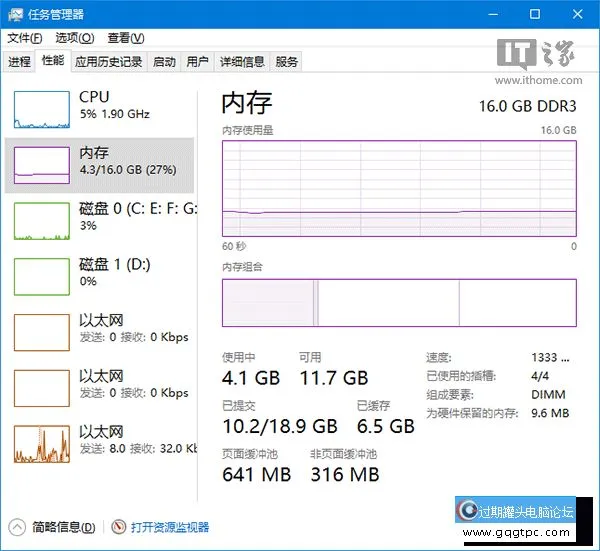Image resolution: width=600 pixels, height=551 pixels.
Task: Open the 选项(O) menu
Action: click(x=74, y=38)
